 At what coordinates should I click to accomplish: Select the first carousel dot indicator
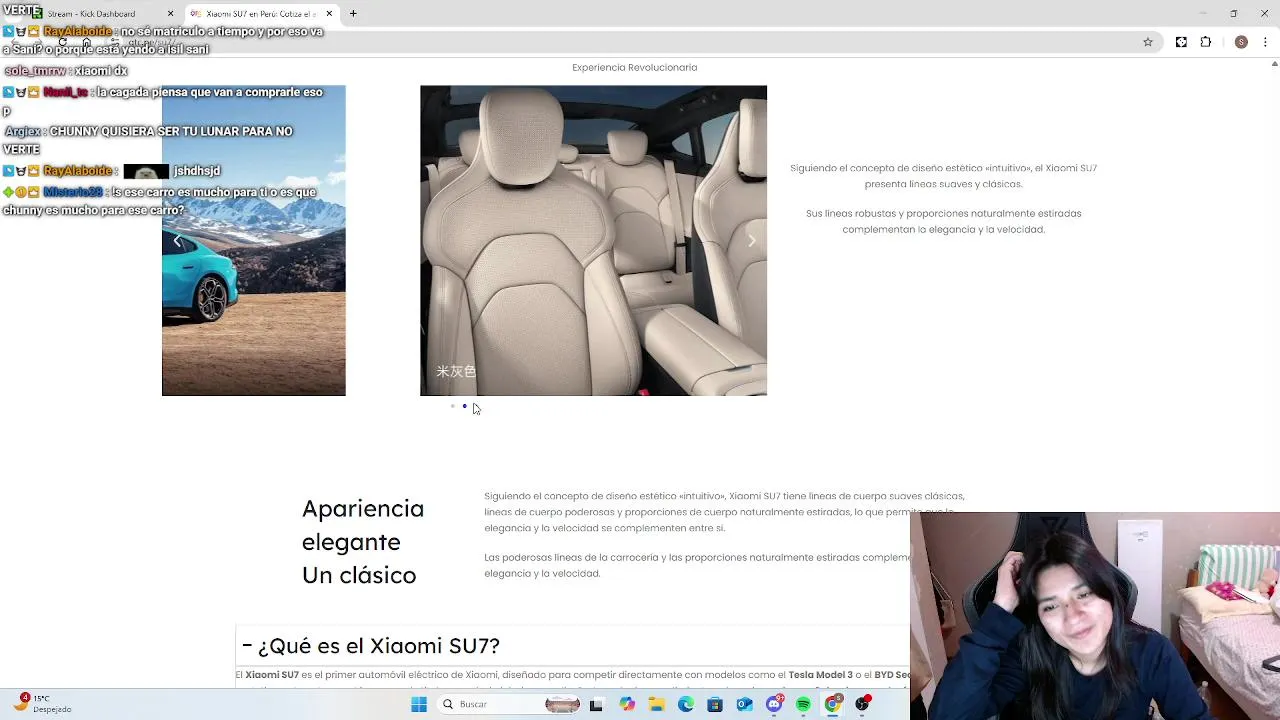coord(453,406)
